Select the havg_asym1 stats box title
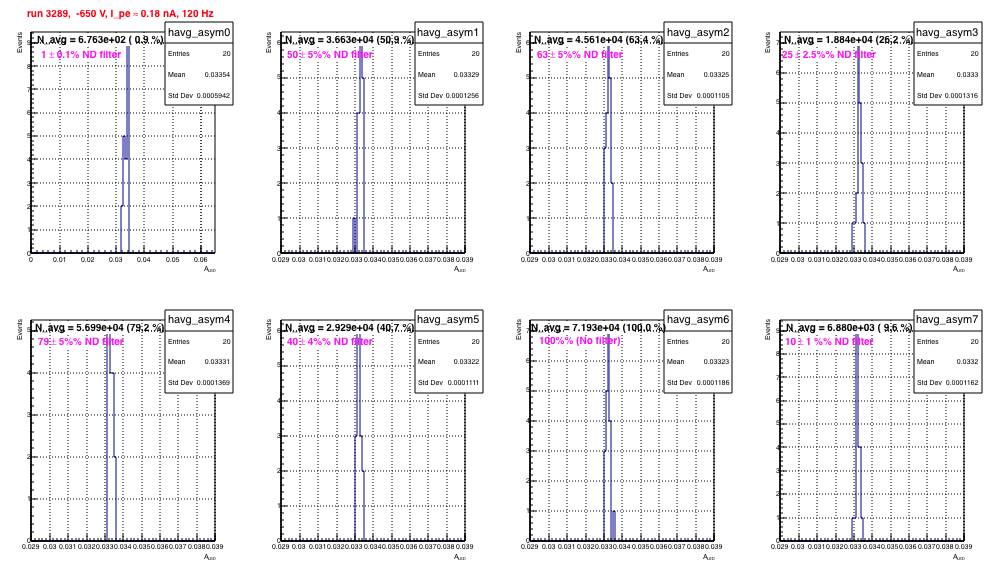Viewport: 998px width, 575px height. point(448,32)
